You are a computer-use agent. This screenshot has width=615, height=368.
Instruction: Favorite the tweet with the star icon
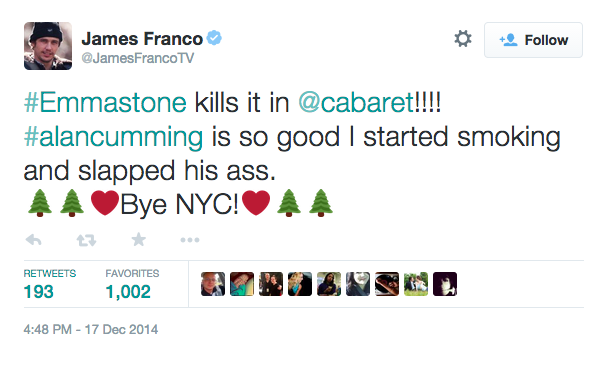138,239
